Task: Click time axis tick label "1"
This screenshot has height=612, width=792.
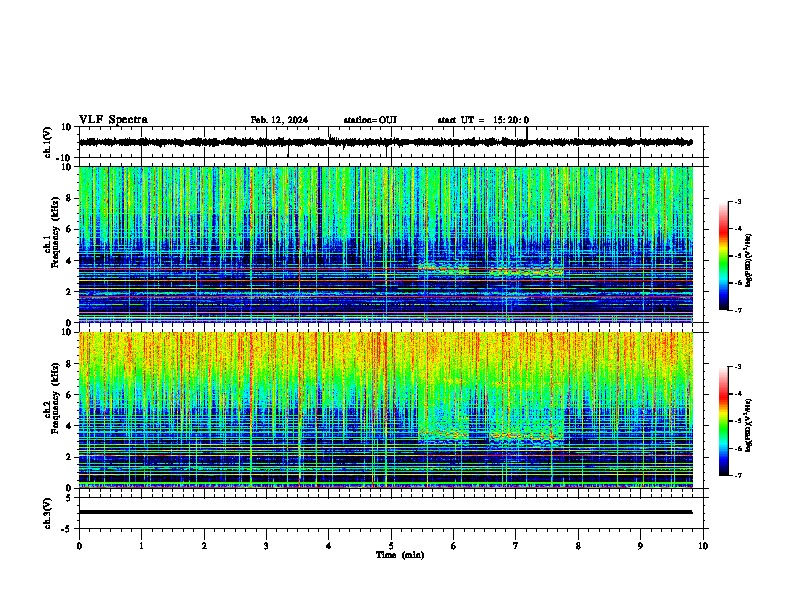Action: [x=141, y=546]
